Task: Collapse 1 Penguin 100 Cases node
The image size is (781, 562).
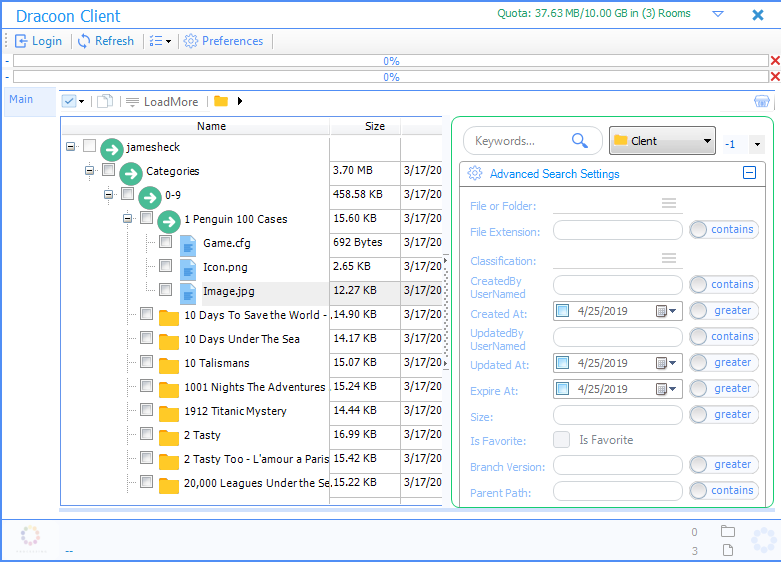Action: (128, 219)
